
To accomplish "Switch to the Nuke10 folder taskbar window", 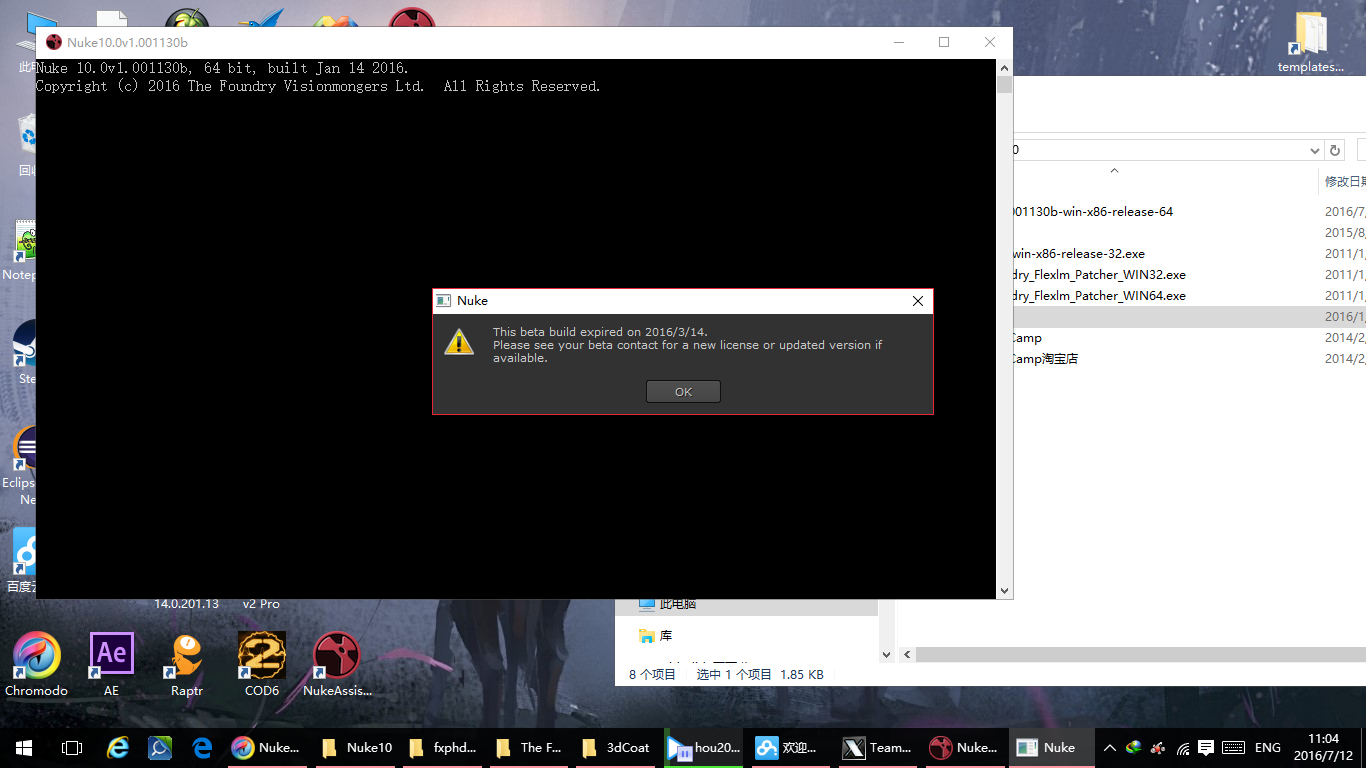I will click(356, 747).
